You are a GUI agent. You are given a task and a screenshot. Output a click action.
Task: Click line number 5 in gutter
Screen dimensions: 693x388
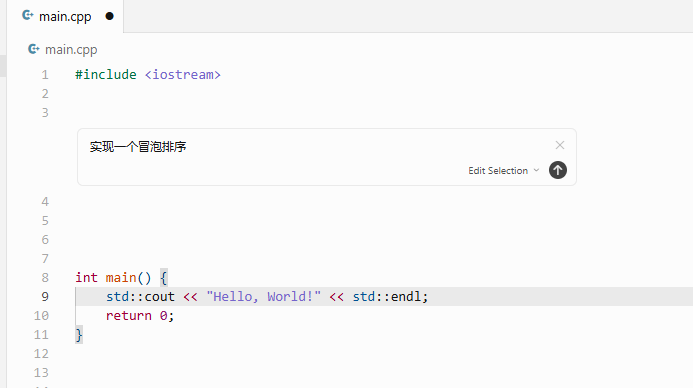(x=45, y=221)
